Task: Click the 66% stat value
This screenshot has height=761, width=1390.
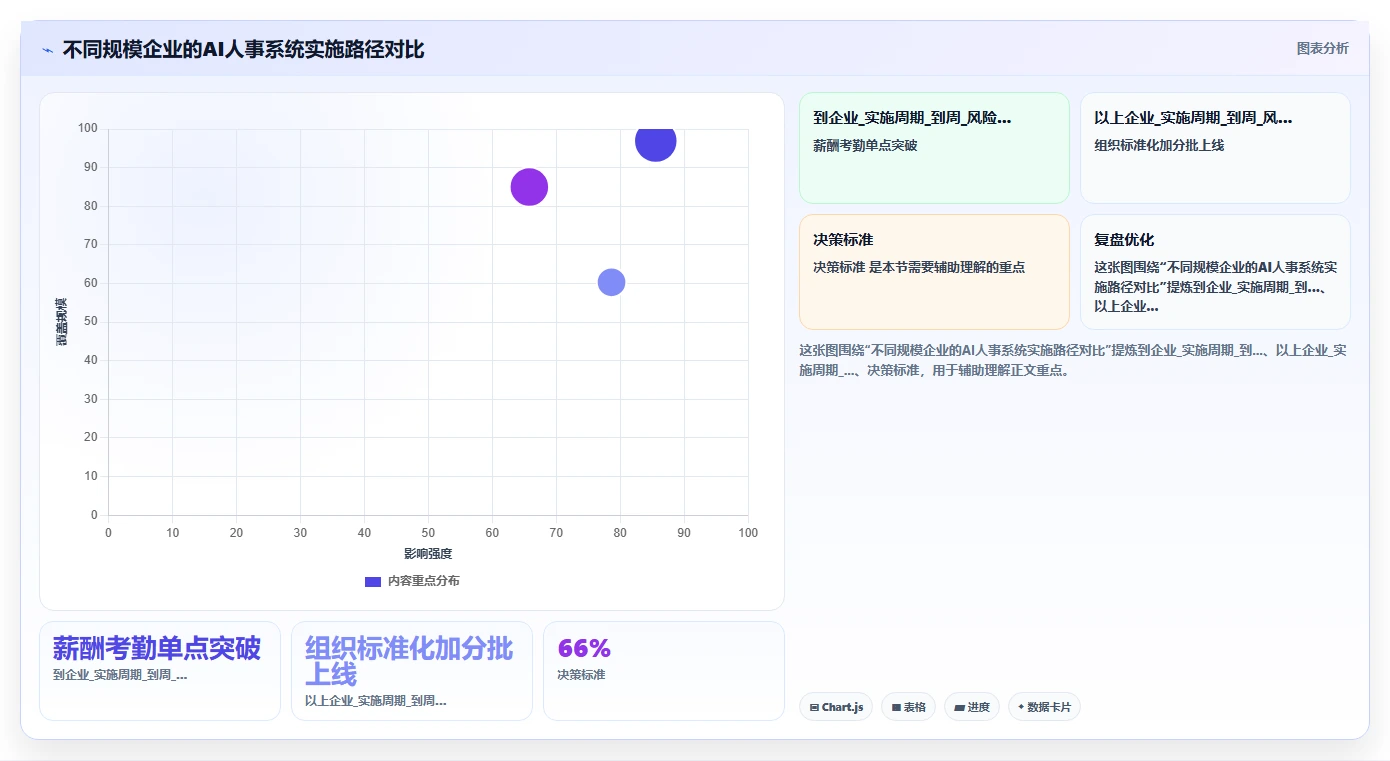Action: click(x=584, y=648)
